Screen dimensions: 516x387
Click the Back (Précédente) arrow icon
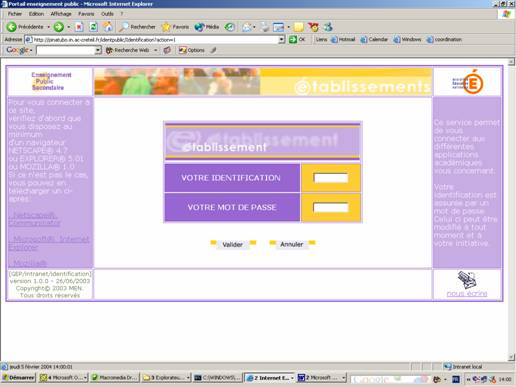pos(11,27)
